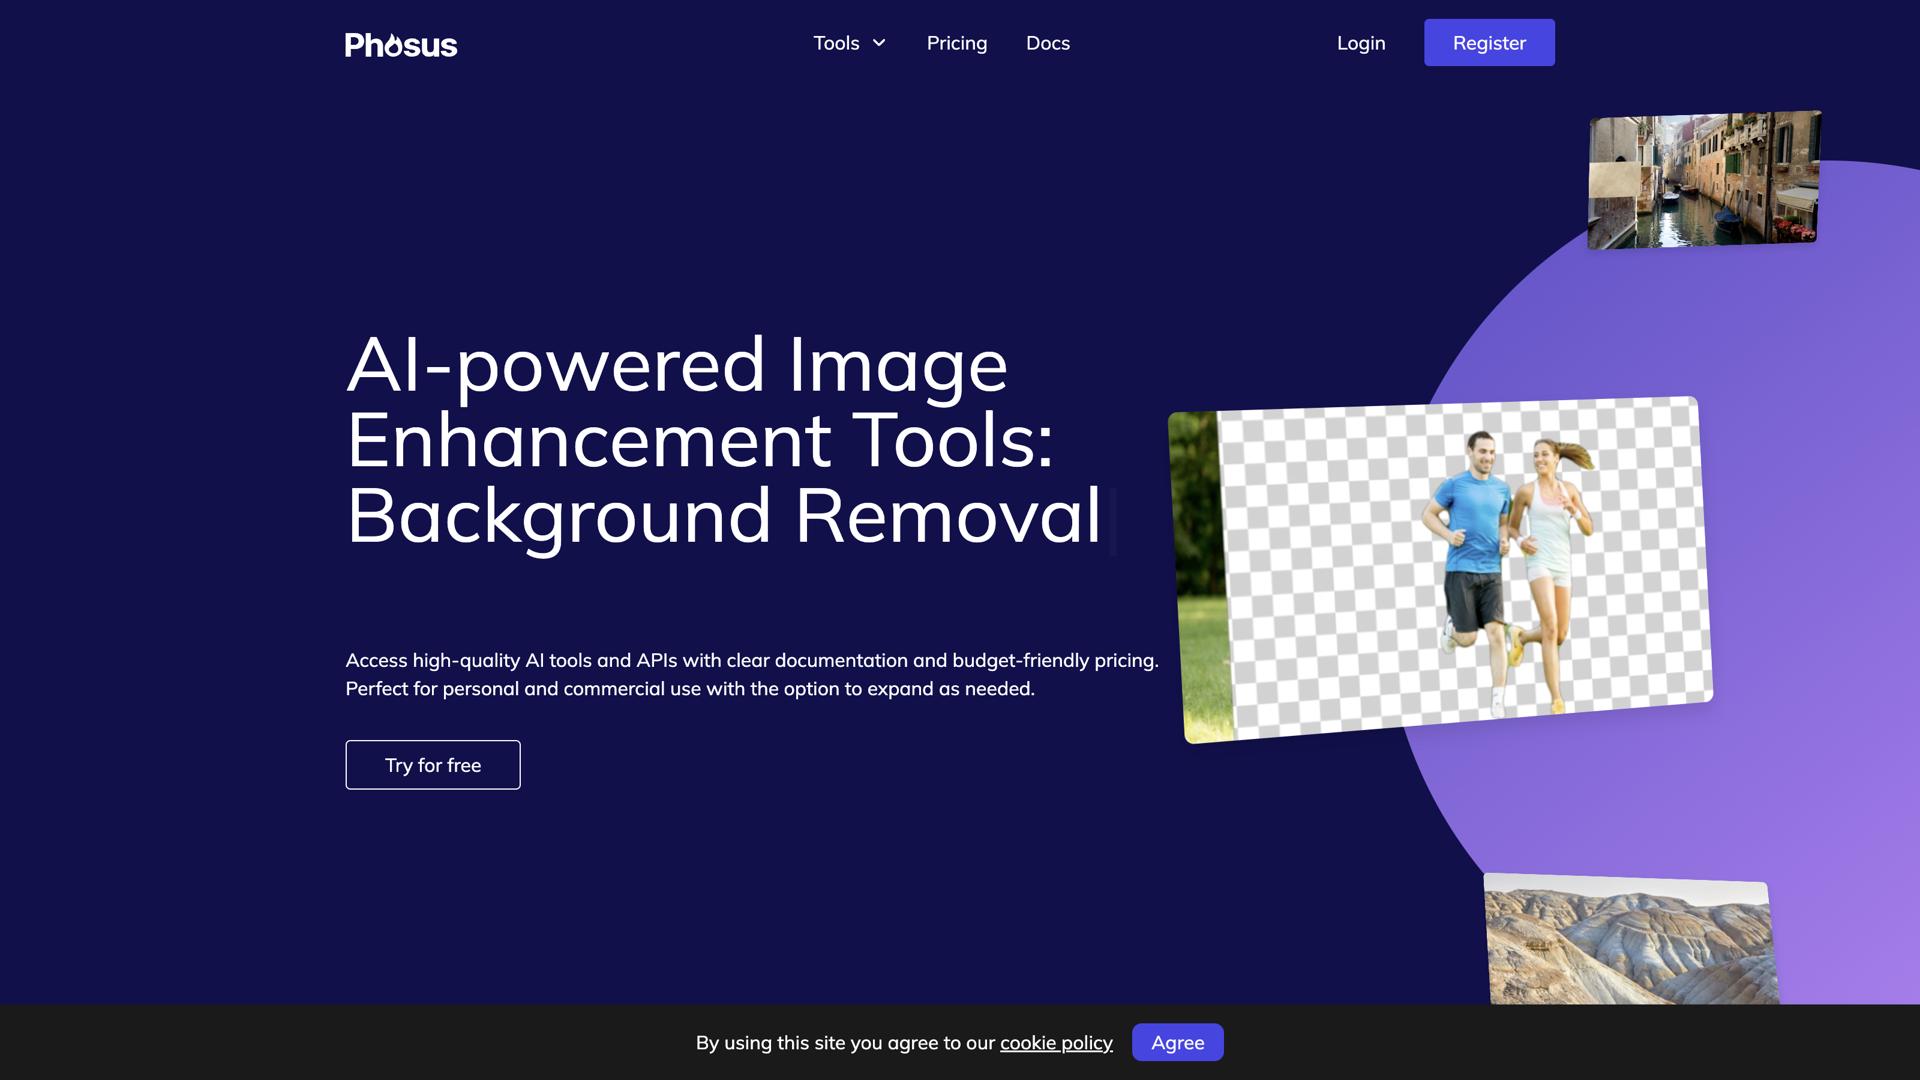The height and width of the screenshot is (1080, 1920).
Task: Go to the Pricing page
Action: (956, 43)
